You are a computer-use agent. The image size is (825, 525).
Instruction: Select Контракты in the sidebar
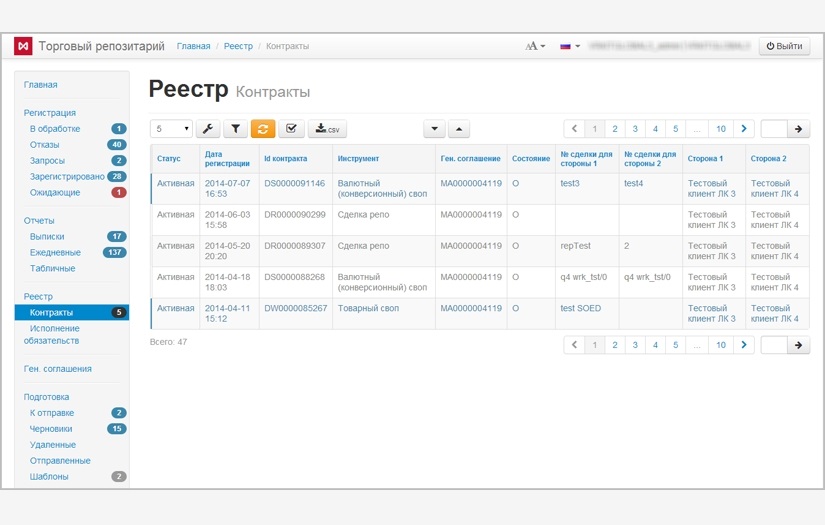72,312
